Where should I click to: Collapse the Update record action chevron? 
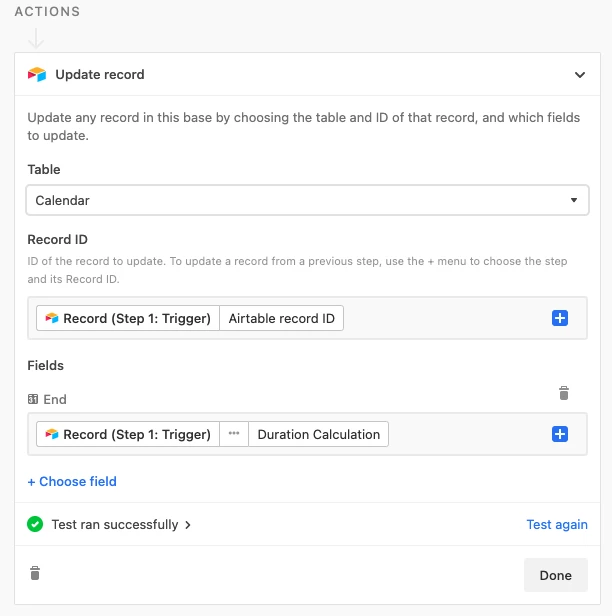pyautogui.click(x=580, y=75)
